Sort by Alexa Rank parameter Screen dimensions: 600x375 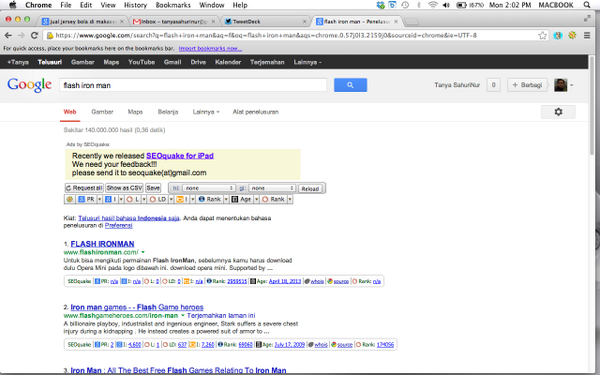pos(210,199)
